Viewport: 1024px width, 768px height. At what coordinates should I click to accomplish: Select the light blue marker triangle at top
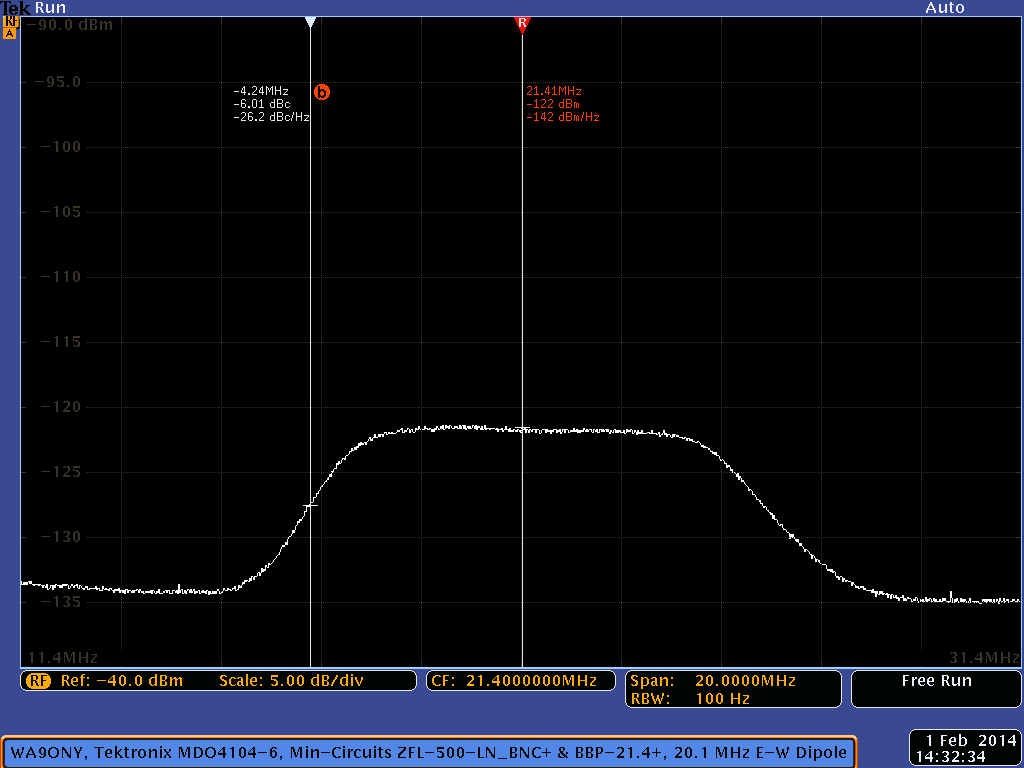click(310, 22)
